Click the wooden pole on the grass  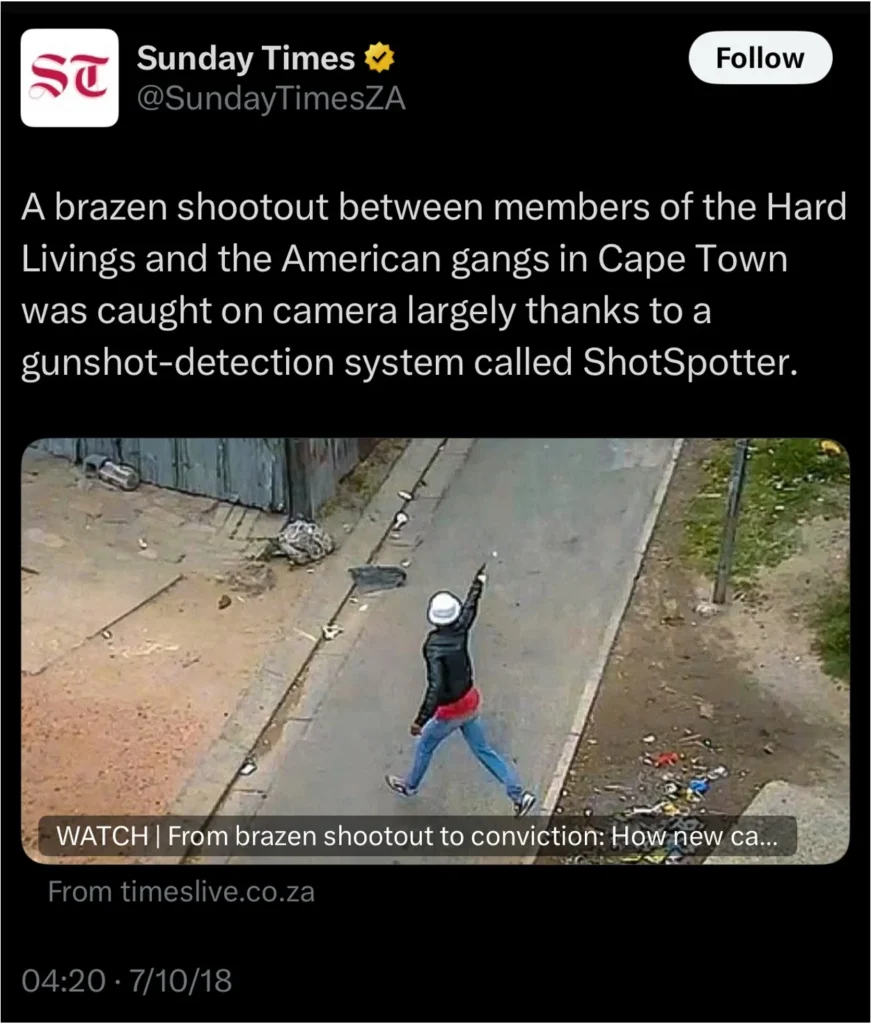coord(730,520)
